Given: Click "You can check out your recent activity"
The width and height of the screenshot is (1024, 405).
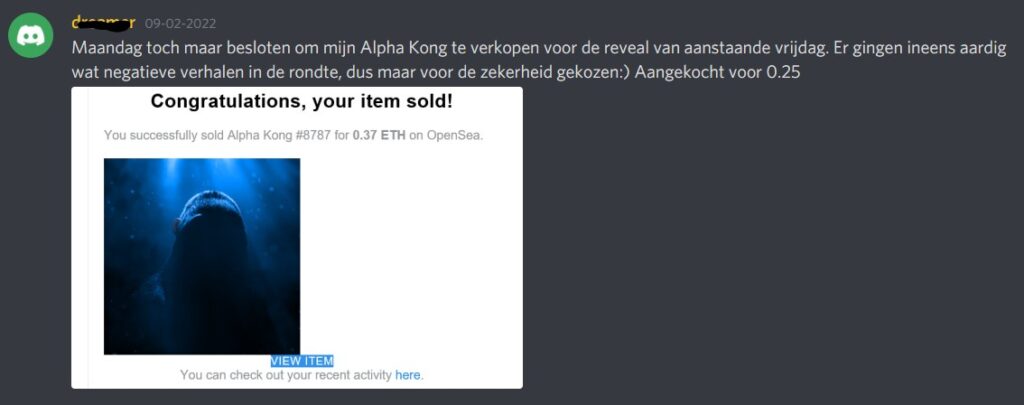Looking at the screenshot, I should tap(286, 375).
